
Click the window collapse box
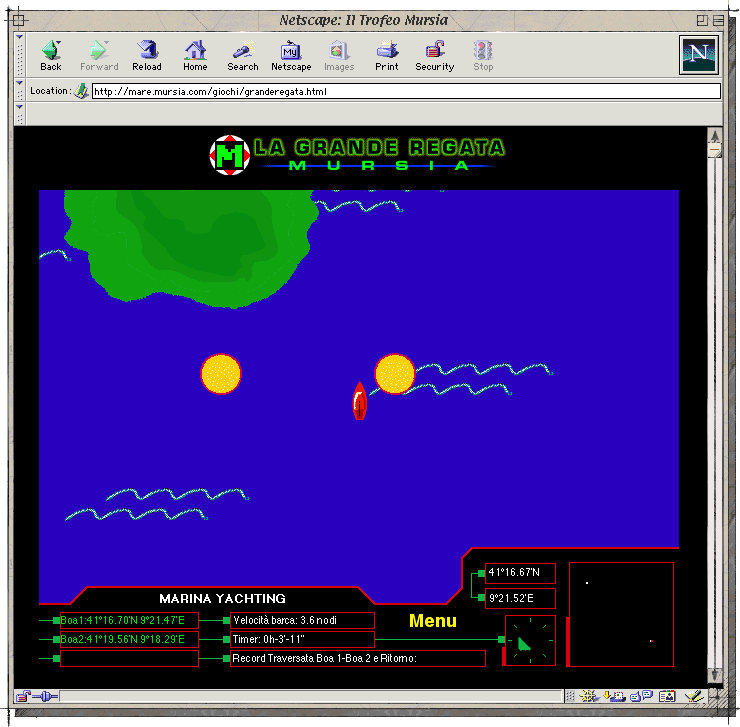(x=718, y=20)
